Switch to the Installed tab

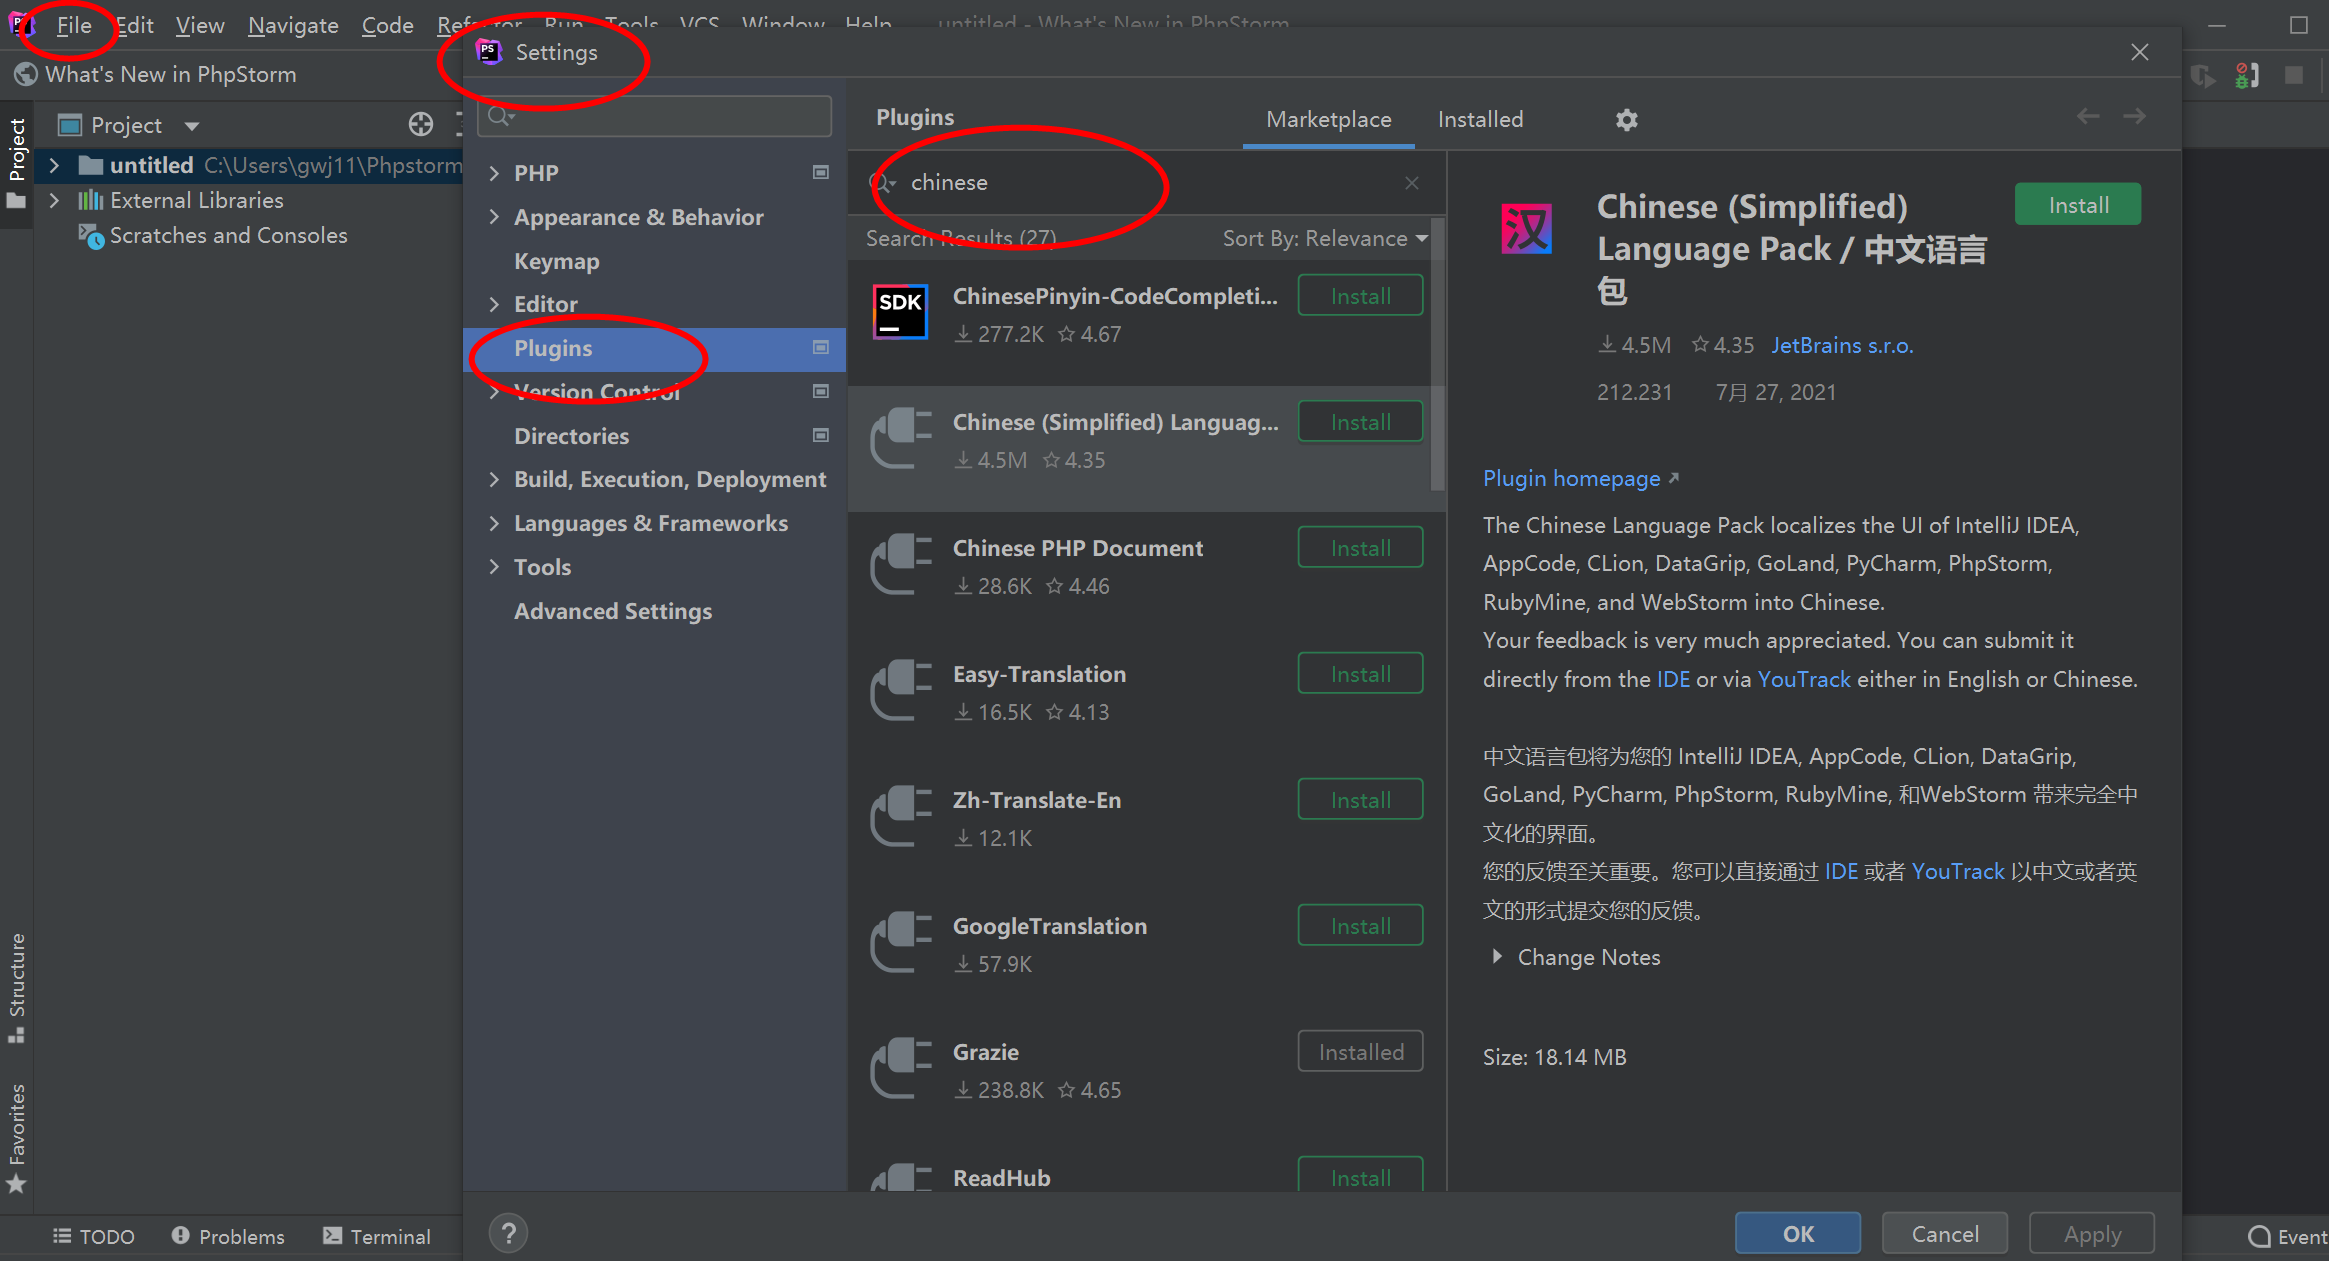pos(1478,118)
